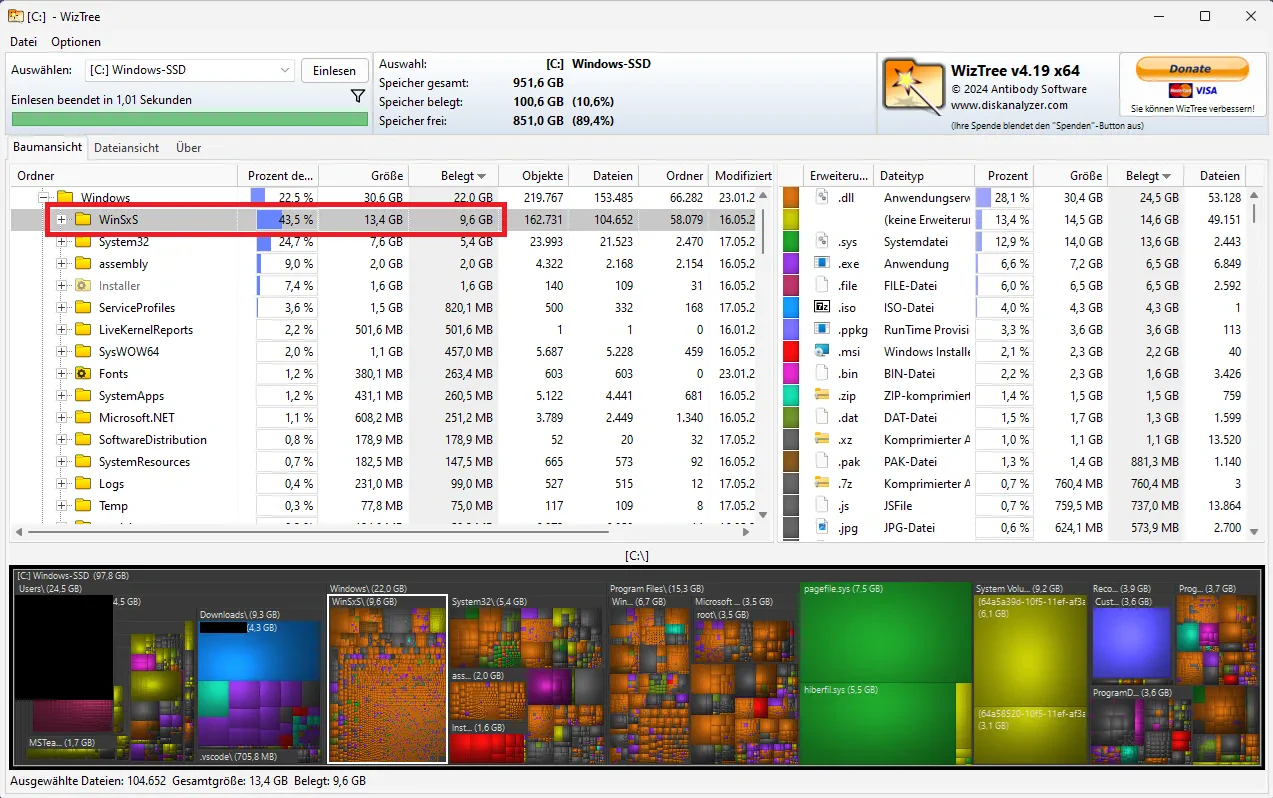Click the green .sys color swatch

(x=791, y=242)
